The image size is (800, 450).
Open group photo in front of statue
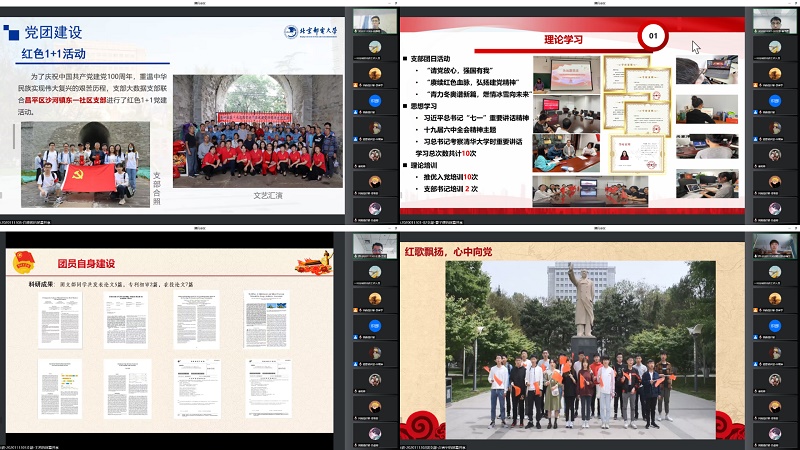580,351
